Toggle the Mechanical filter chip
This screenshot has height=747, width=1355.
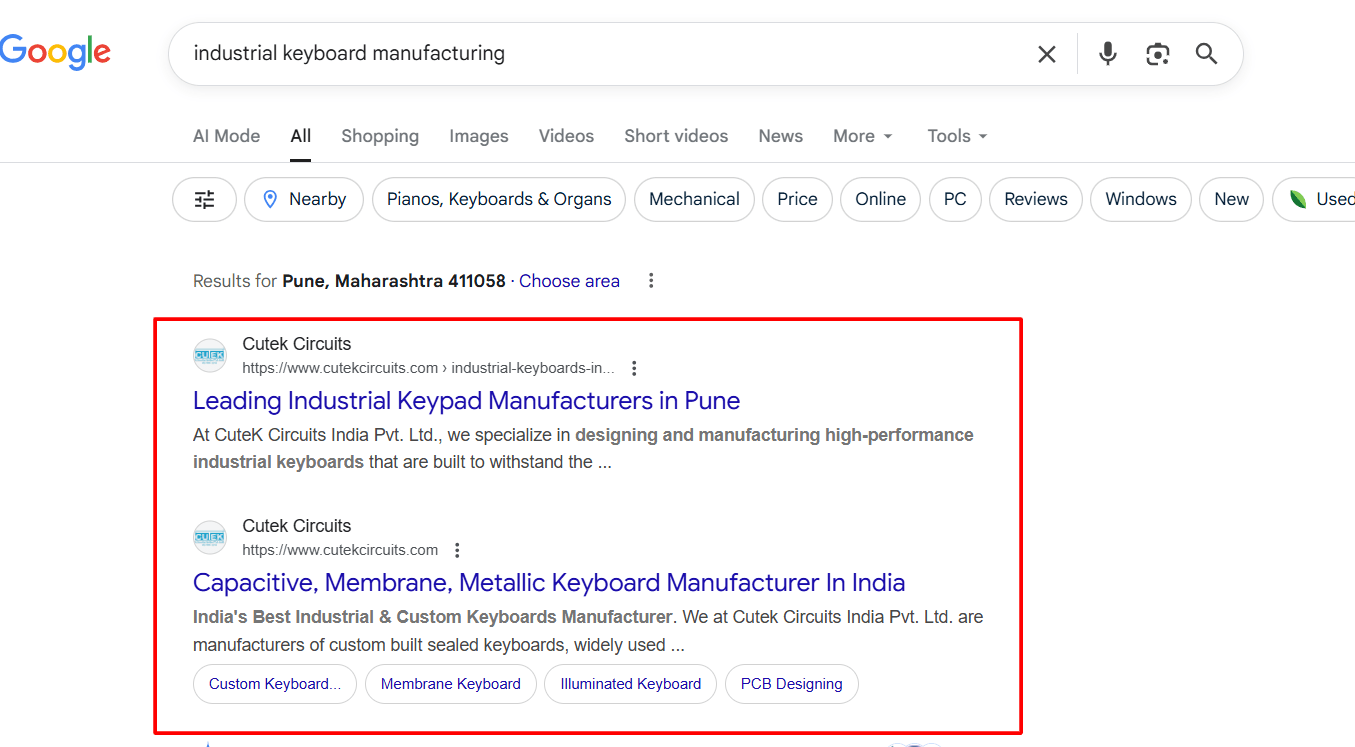(694, 199)
